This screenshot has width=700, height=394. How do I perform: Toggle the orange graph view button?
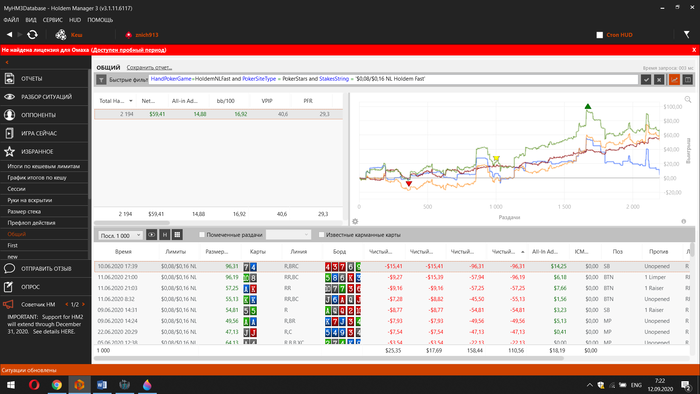674,79
